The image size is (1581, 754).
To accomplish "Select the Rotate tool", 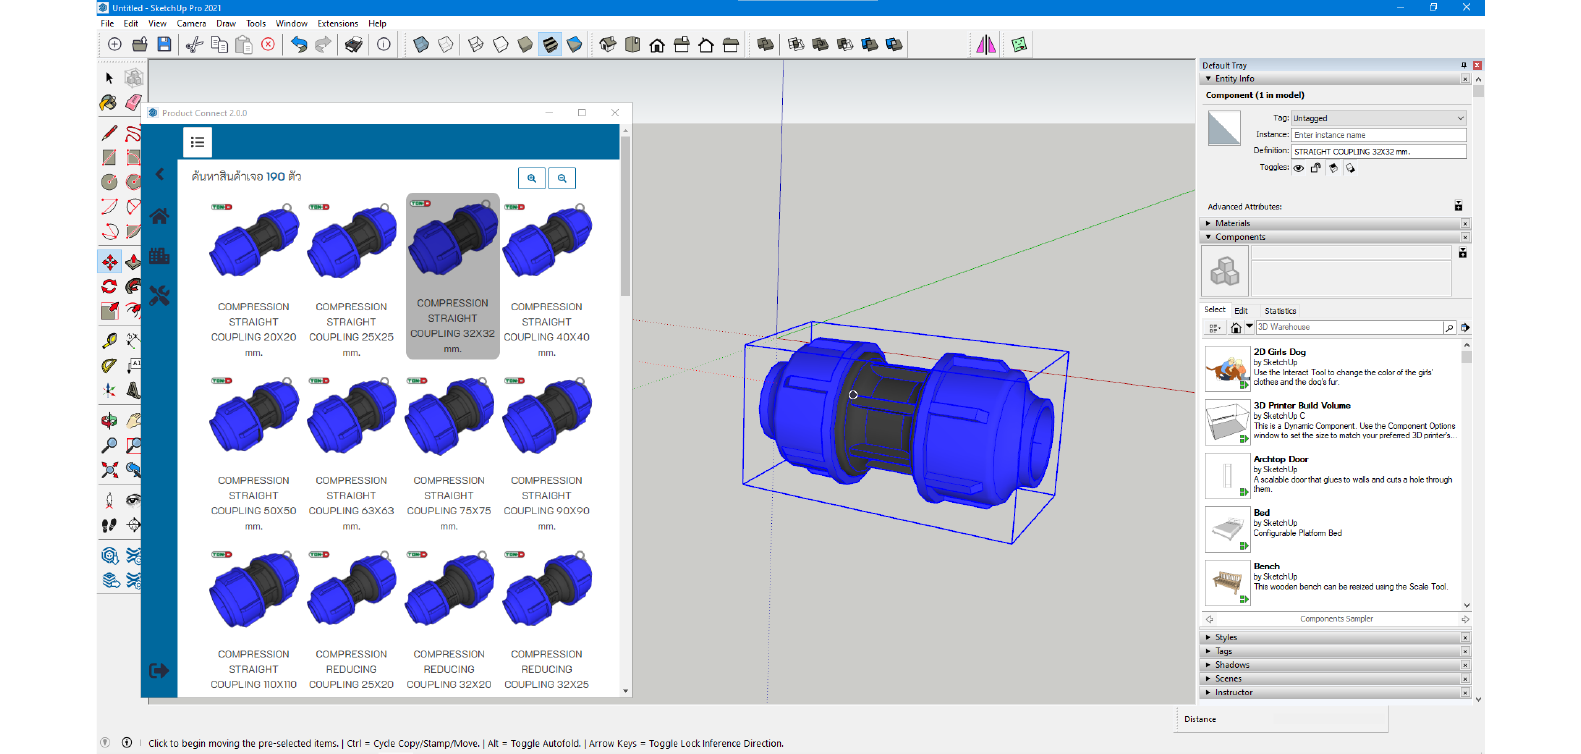I will 109,287.
